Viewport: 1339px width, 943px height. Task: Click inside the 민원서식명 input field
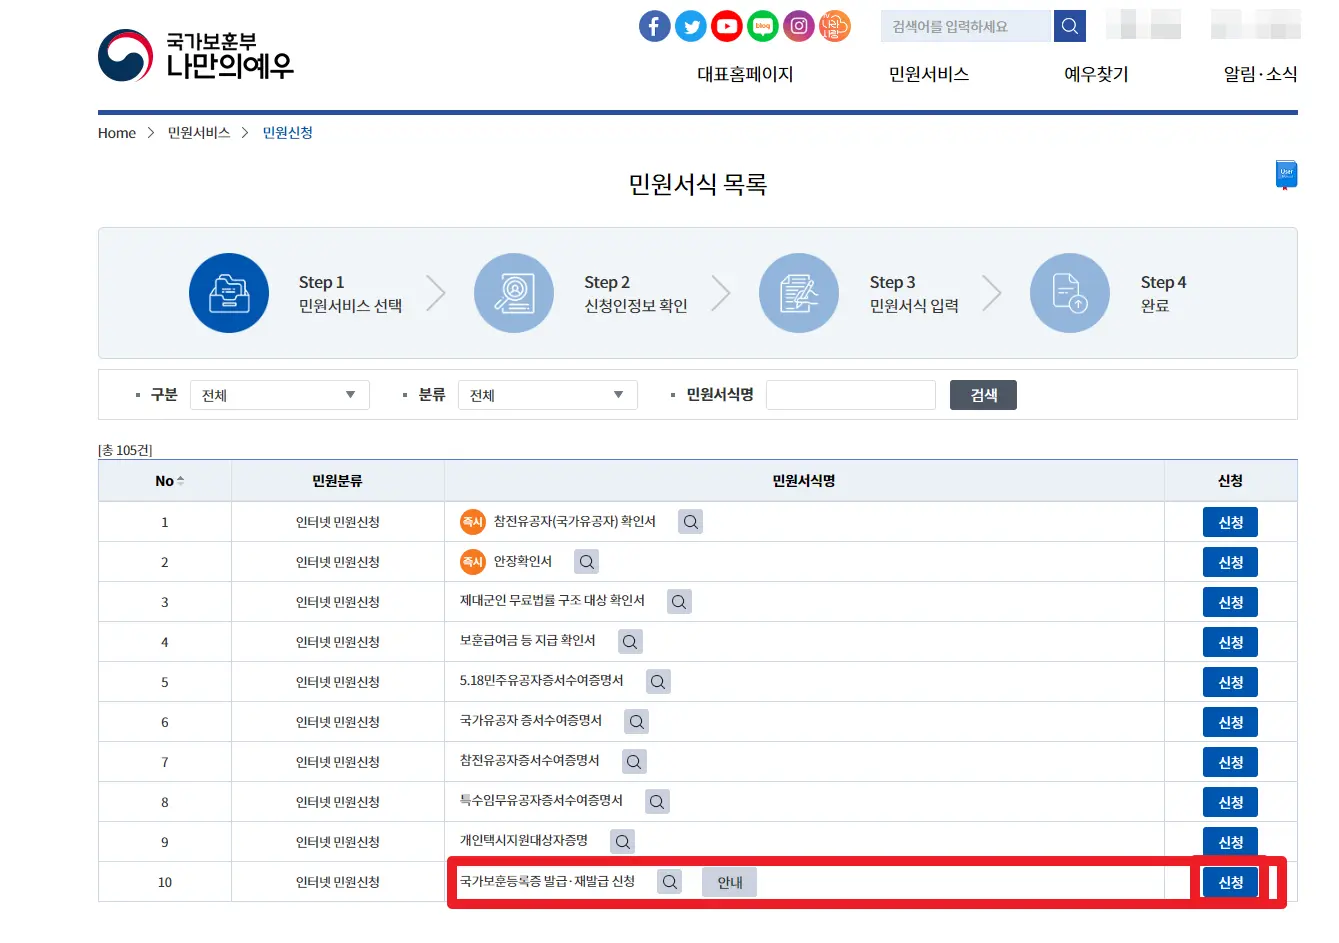pos(850,394)
